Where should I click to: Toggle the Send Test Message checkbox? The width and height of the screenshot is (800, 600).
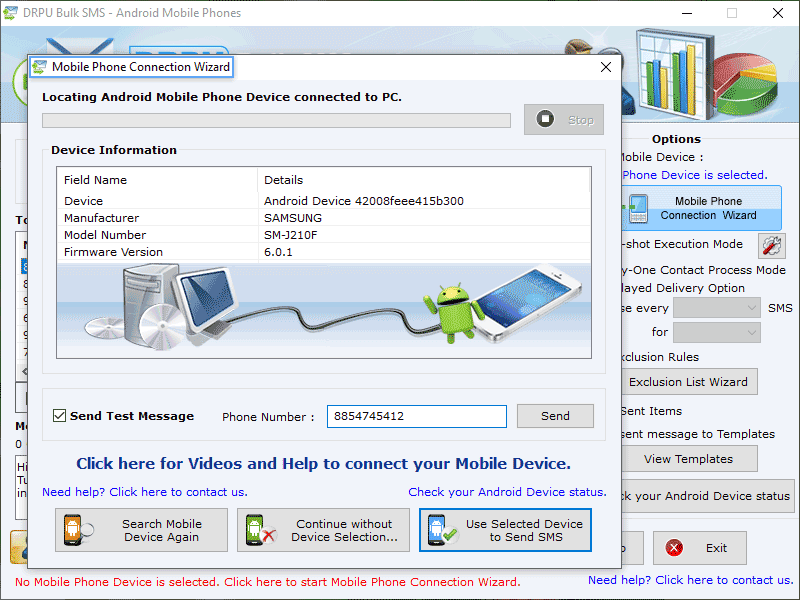(59, 416)
